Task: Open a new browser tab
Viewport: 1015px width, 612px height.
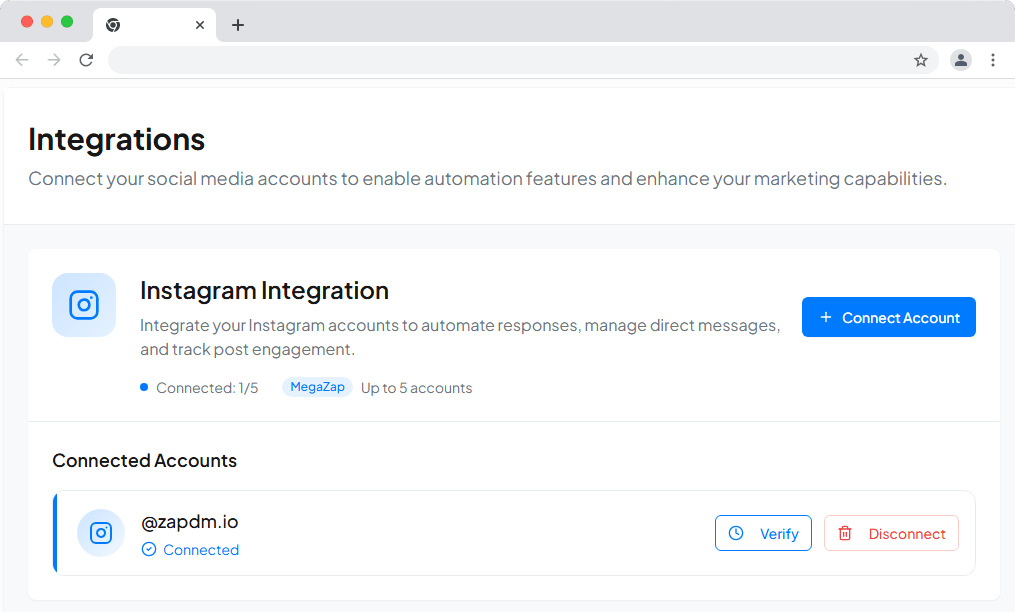Action: click(238, 25)
